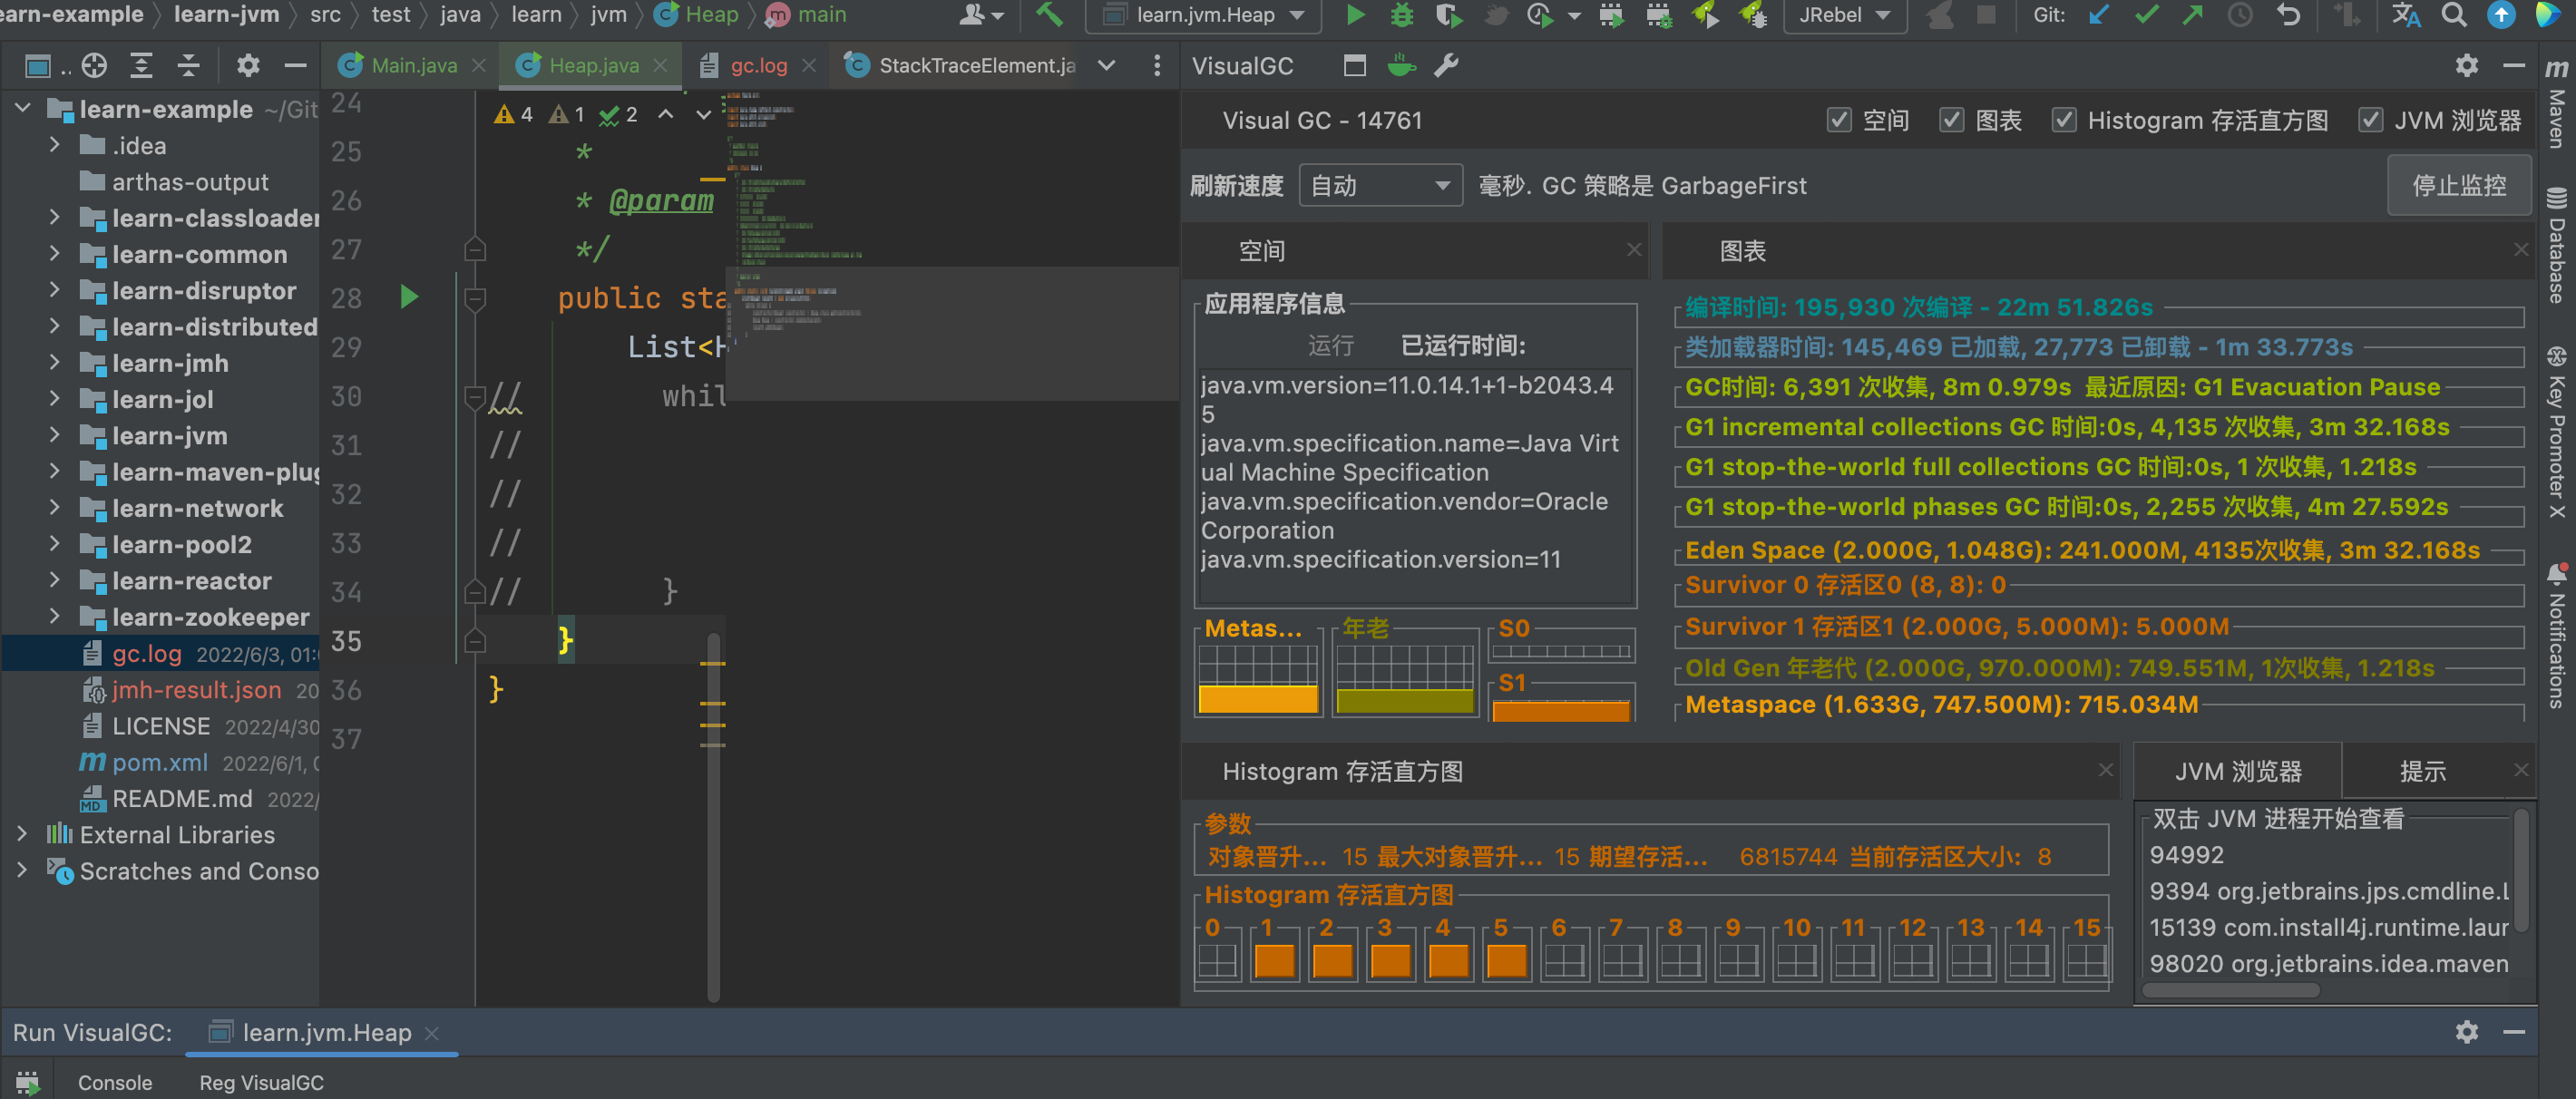Click the Git update project arrow
The width and height of the screenshot is (2576, 1099).
click(x=2098, y=15)
